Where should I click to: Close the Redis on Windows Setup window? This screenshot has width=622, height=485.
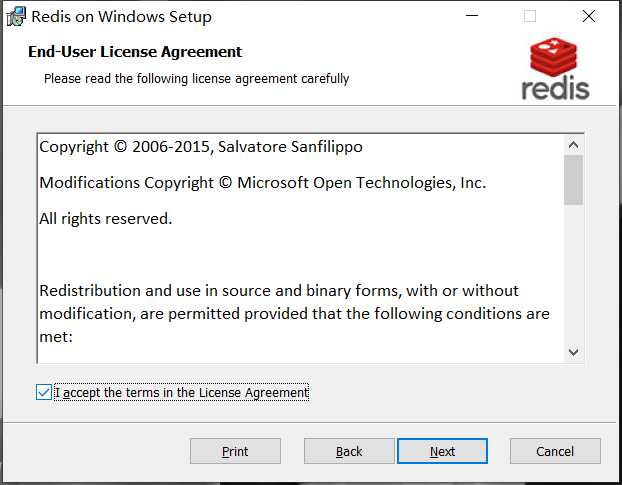[x=589, y=16]
